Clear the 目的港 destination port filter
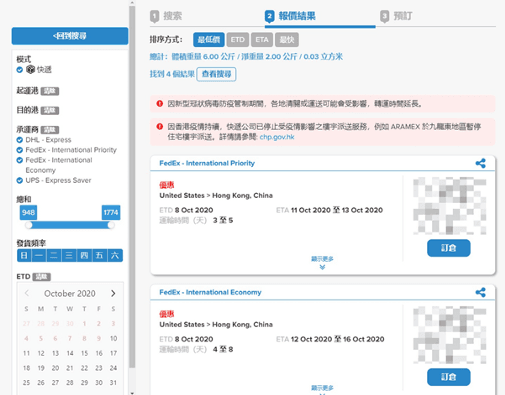The width and height of the screenshot is (505, 395). pyautogui.click(x=50, y=110)
